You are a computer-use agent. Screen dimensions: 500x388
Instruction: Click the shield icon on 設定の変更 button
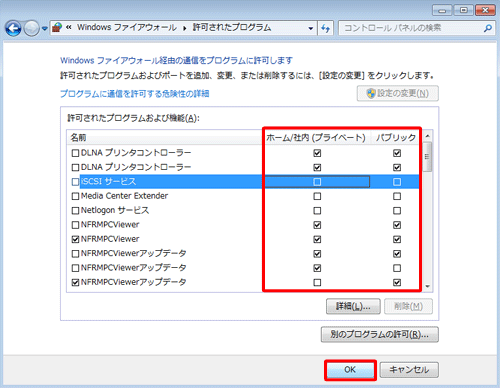coord(371,93)
